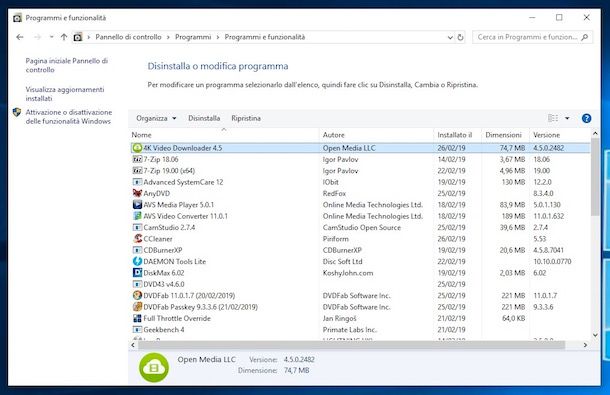Click the Primate Labs Inc. author cell
The height and width of the screenshot is (395, 610).
pos(350,330)
